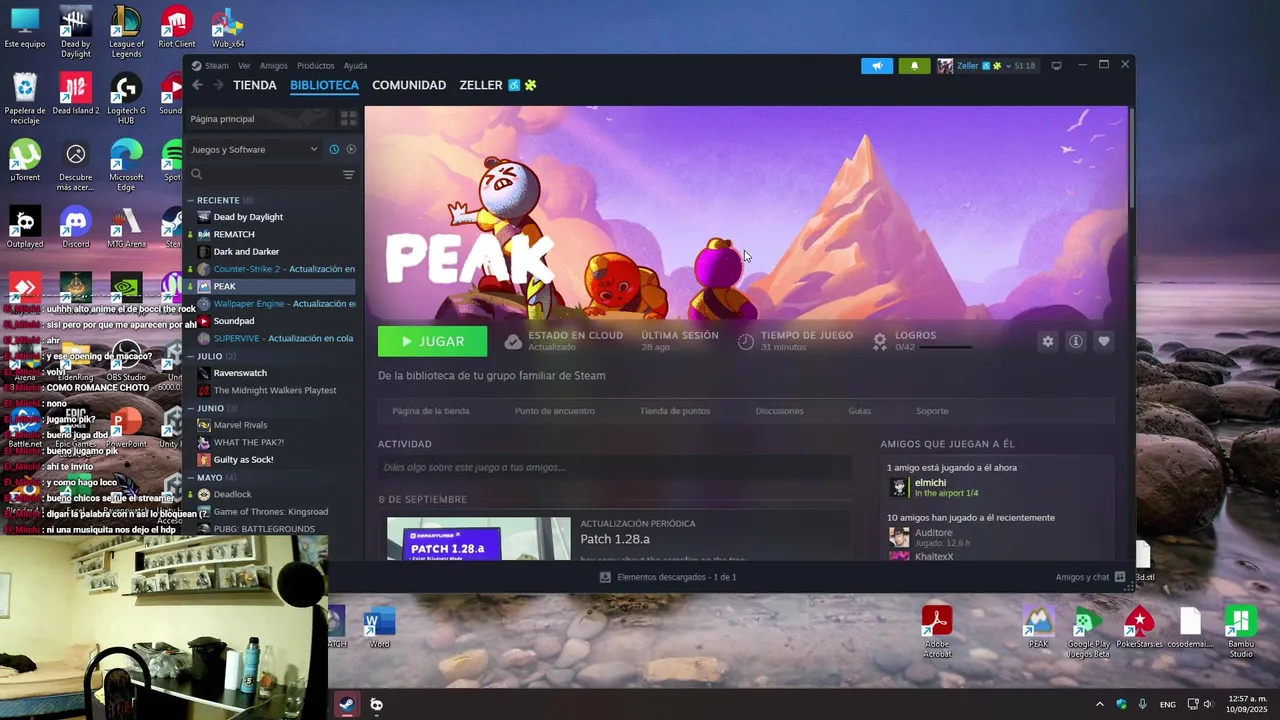This screenshot has width=1280, height=720.
Task: Open the Ayuda menu
Action: [355, 66]
